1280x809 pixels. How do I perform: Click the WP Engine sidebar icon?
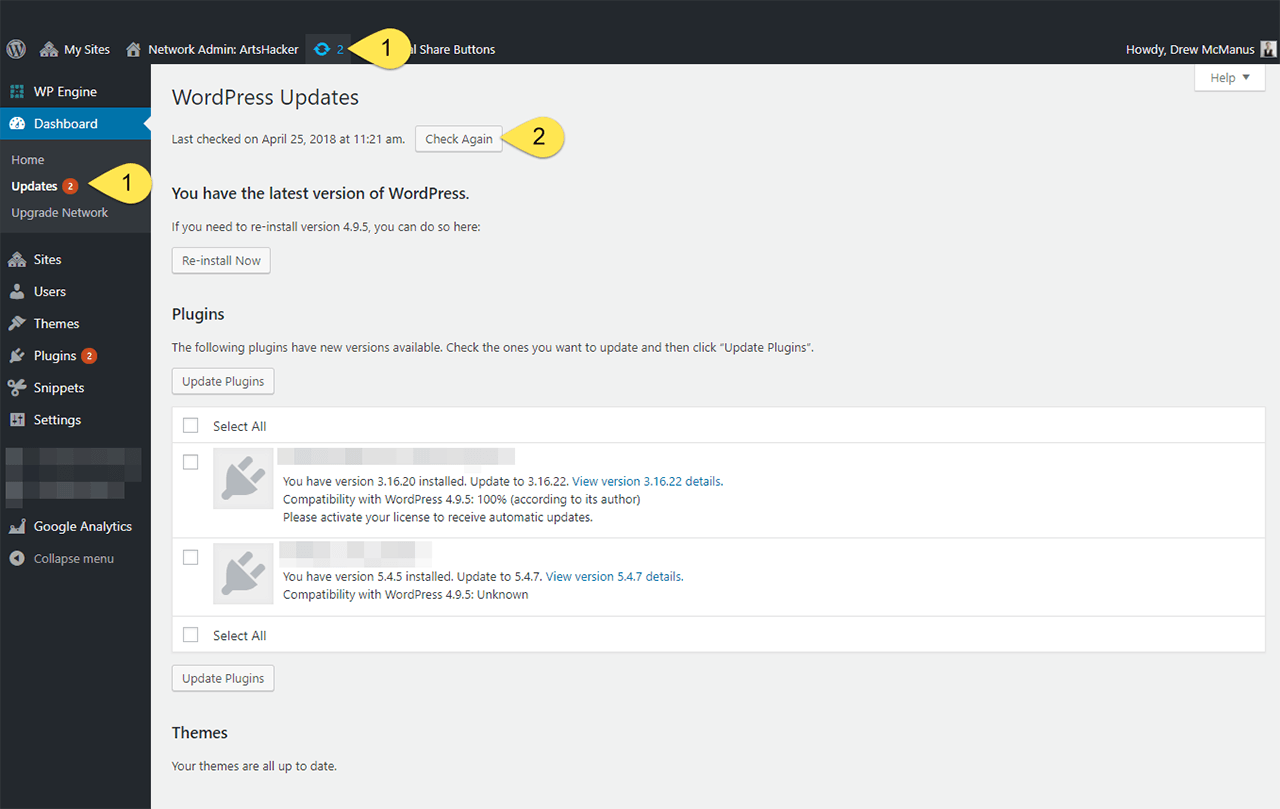coord(17,92)
